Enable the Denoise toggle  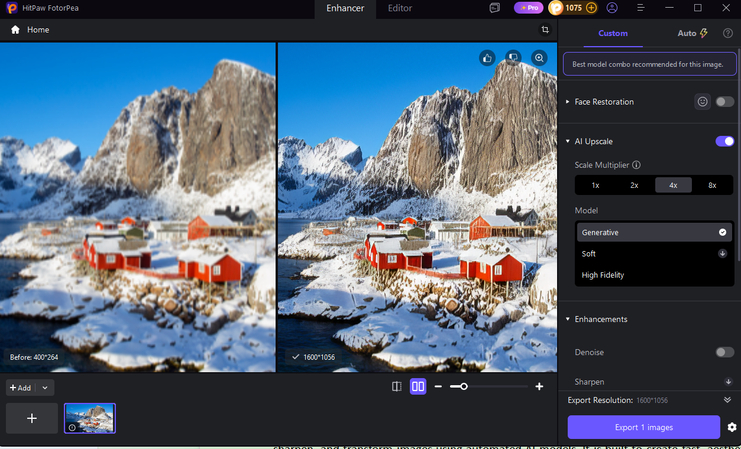click(x=724, y=352)
